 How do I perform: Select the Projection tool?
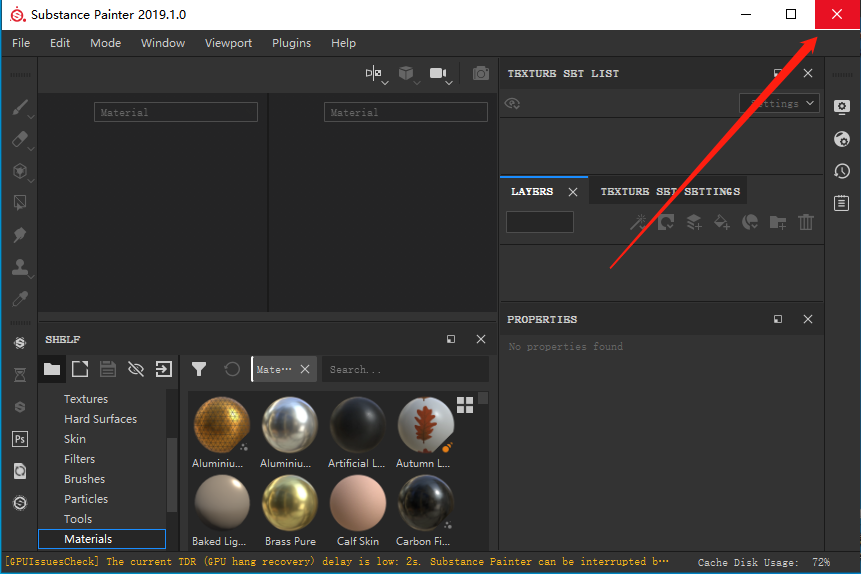pos(20,171)
